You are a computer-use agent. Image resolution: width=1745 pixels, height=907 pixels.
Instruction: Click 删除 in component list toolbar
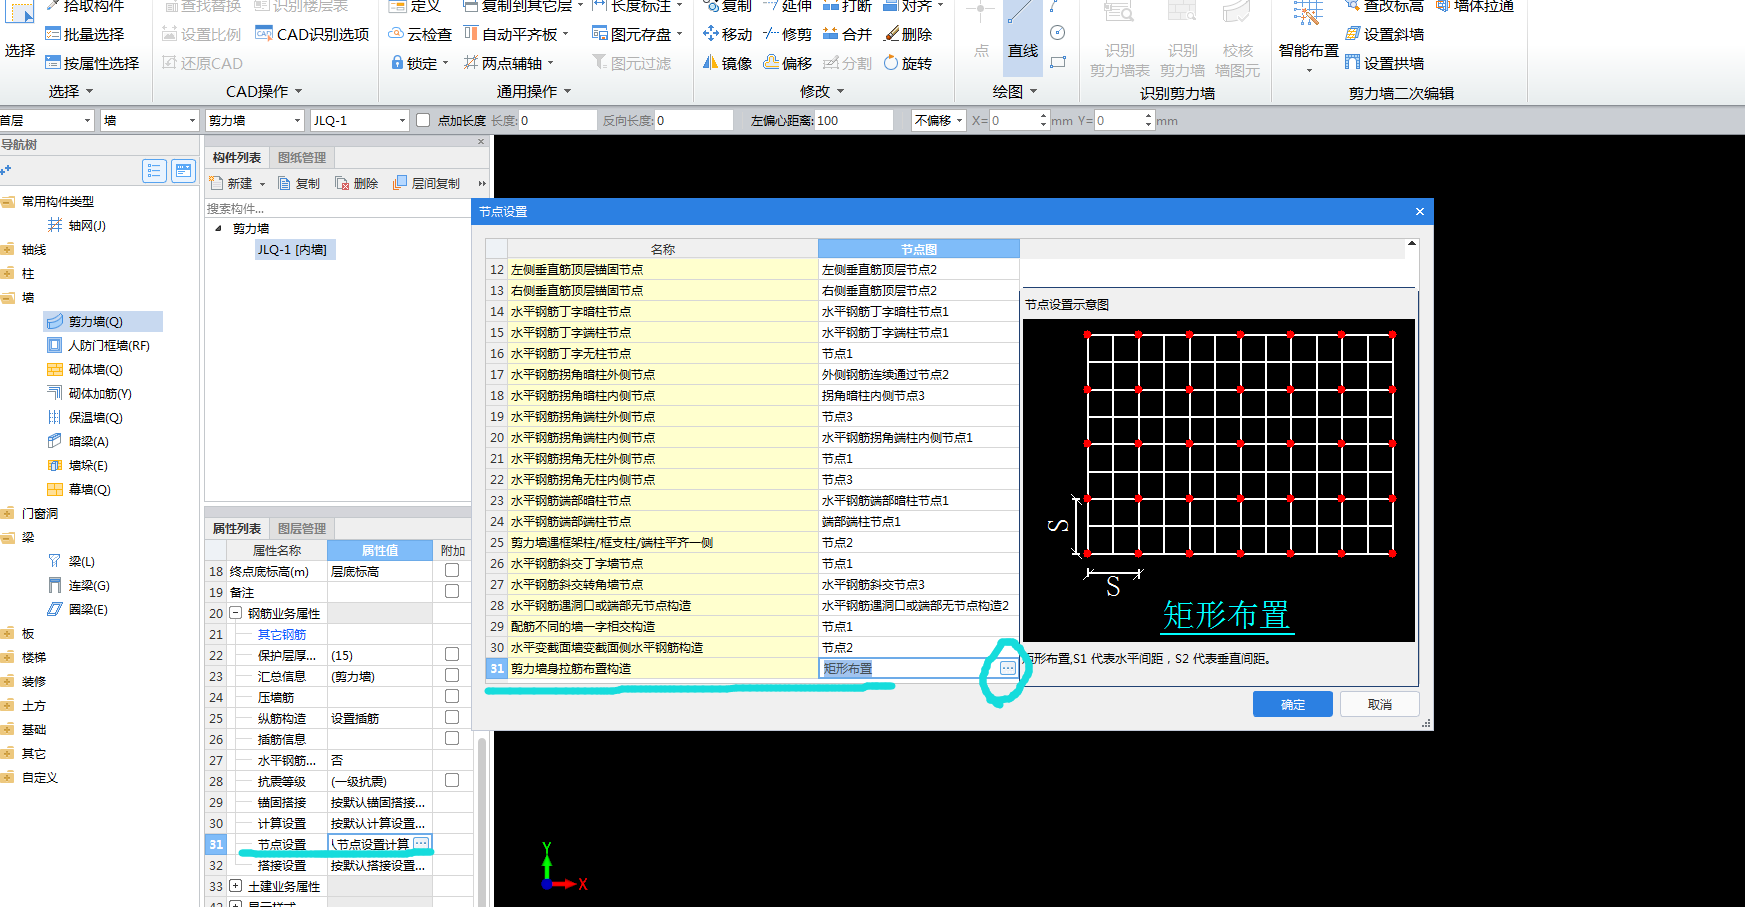click(357, 184)
